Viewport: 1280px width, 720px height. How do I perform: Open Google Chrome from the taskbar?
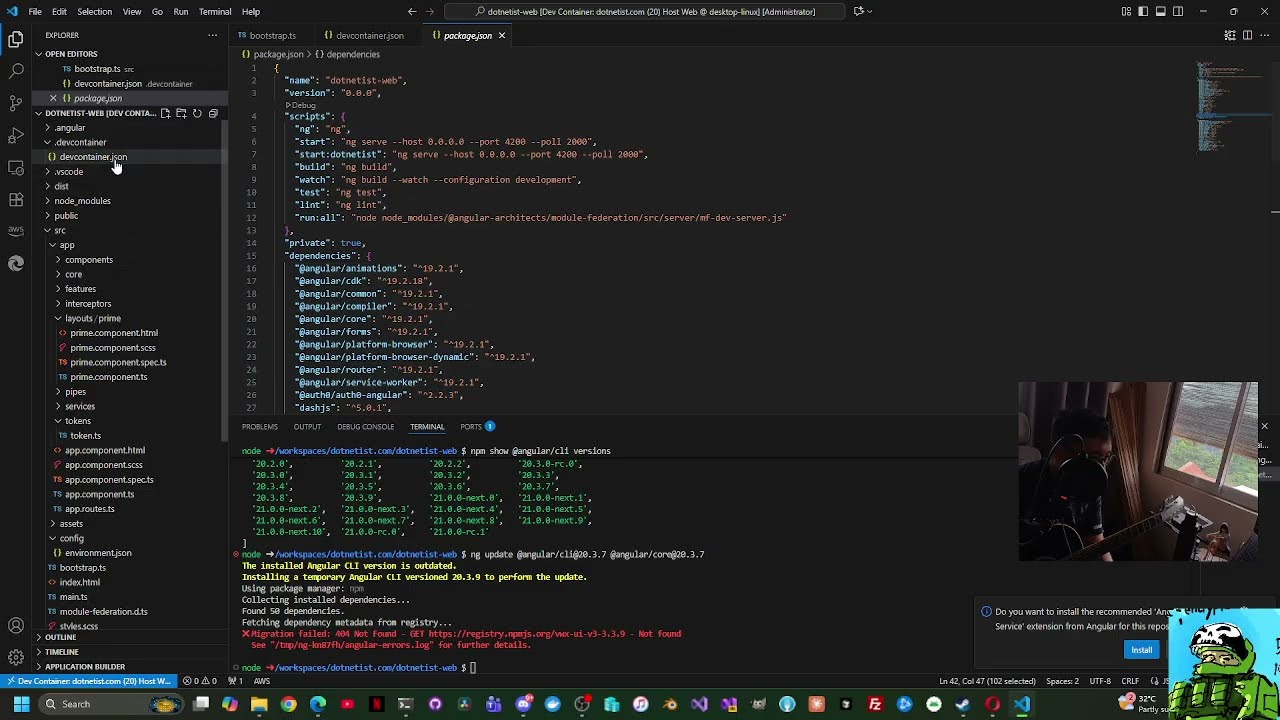tap(288, 704)
